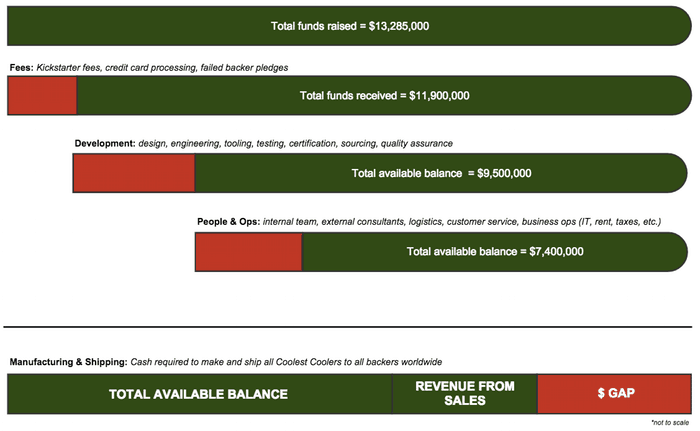Select the red People & Ops segment

[248, 251]
